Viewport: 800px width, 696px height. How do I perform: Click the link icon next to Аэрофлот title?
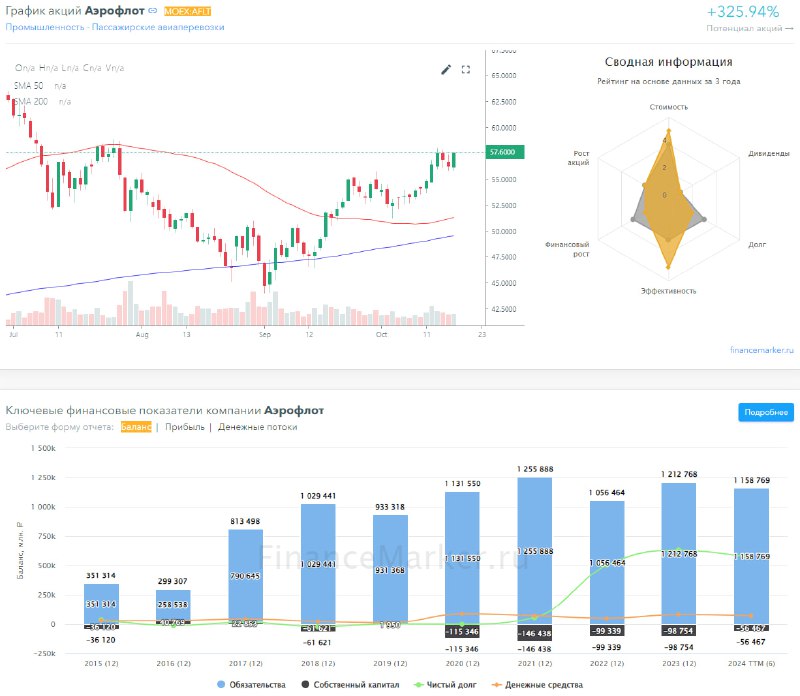[x=153, y=10]
